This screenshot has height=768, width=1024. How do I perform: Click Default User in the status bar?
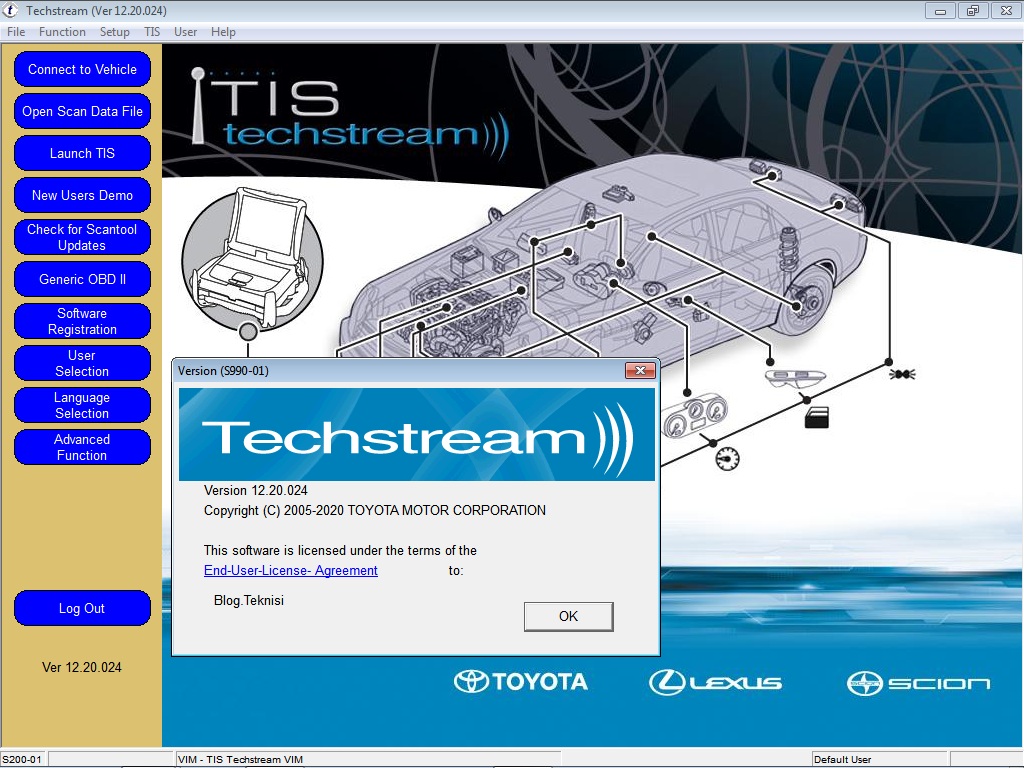click(842, 760)
